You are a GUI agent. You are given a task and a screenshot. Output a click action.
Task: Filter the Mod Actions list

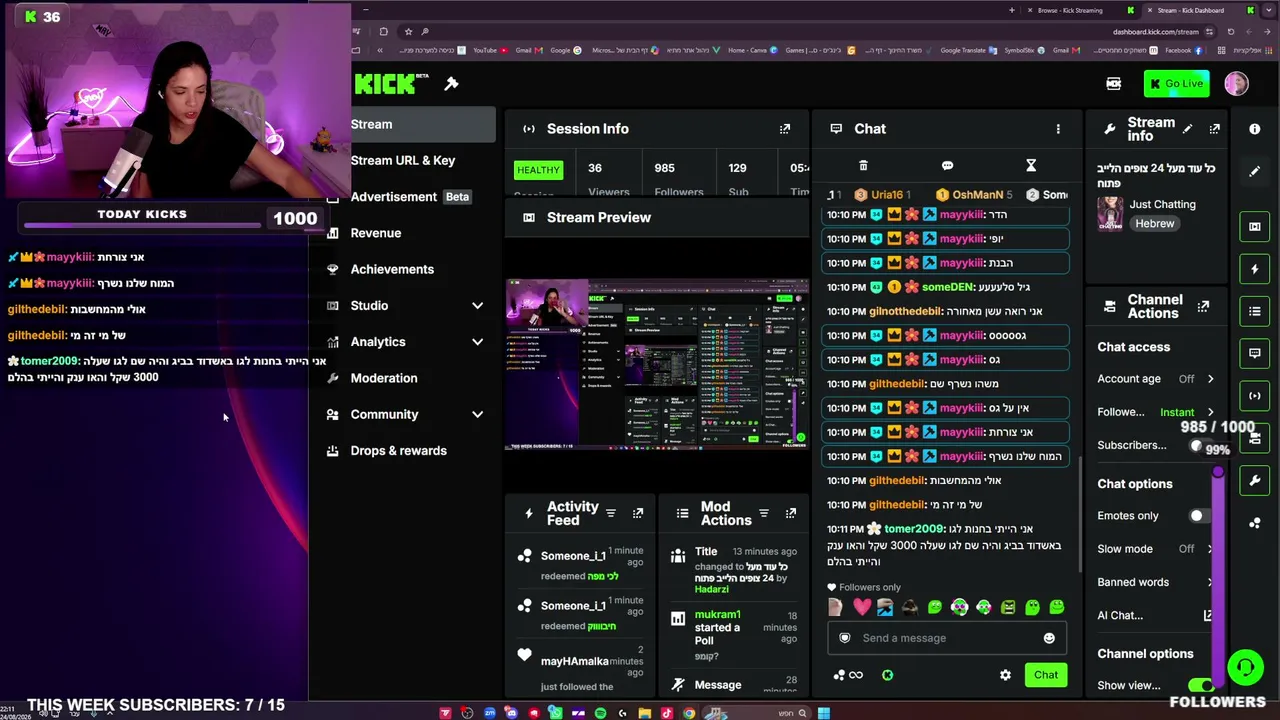pos(764,514)
